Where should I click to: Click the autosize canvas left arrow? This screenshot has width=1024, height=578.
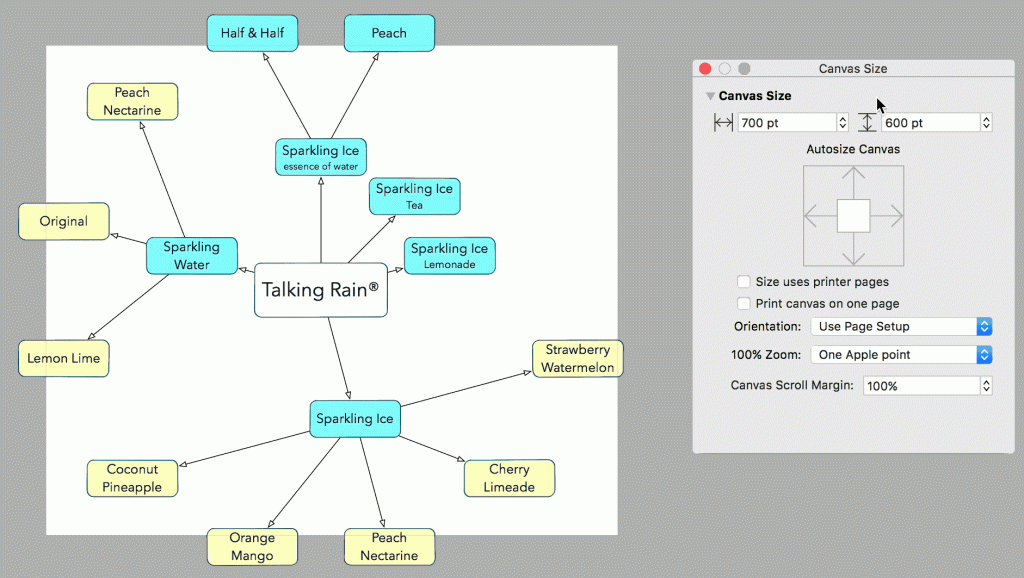pos(819,216)
